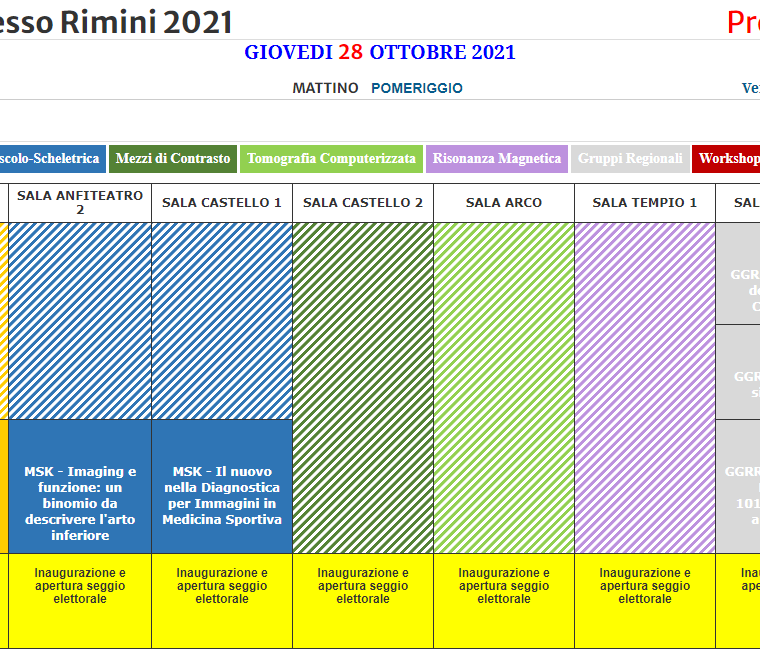
Task: Open Inaugurazione cell under Sala Arco
Action: tap(504, 586)
